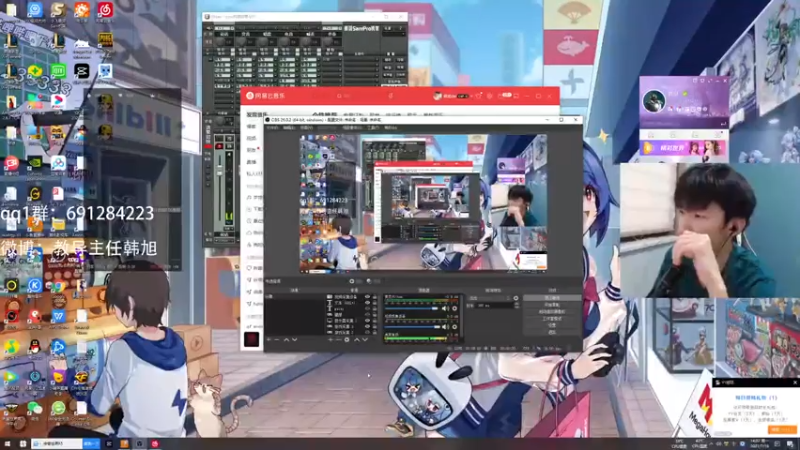Click 工作室模式 button in OBS Controls
The width and height of the screenshot is (800, 450).
(552, 318)
